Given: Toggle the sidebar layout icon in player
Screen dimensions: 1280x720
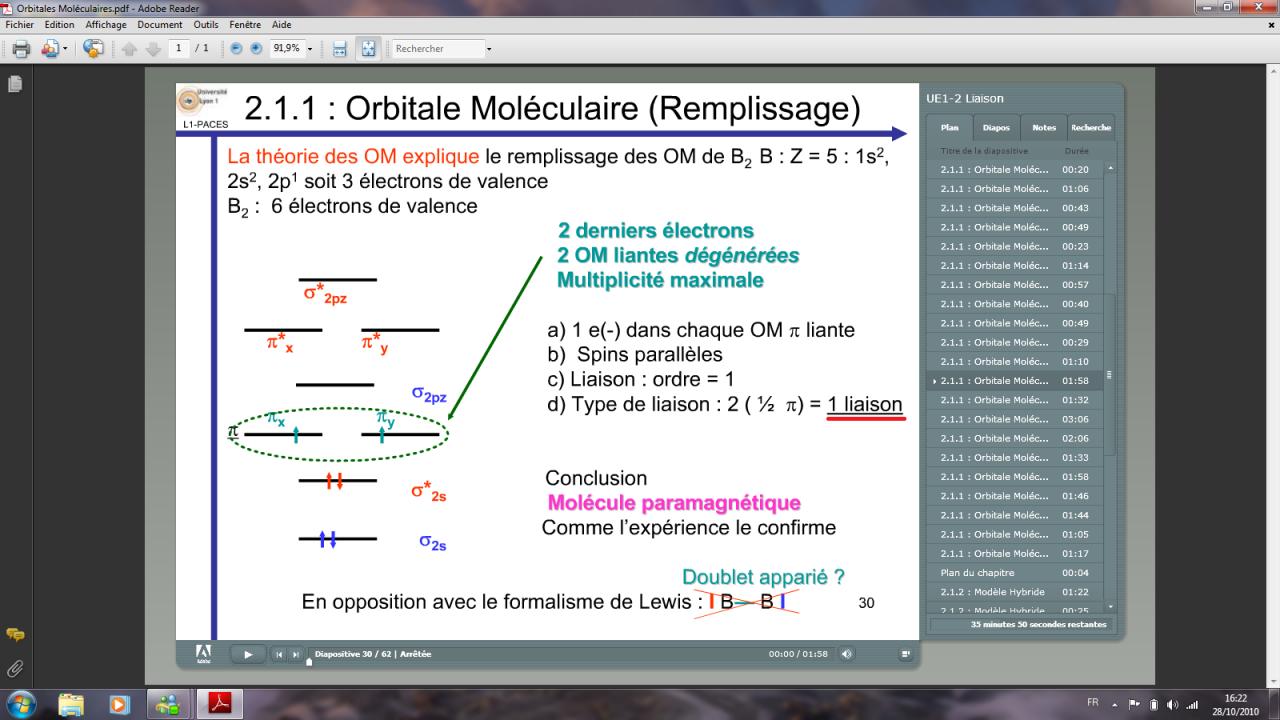Looking at the screenshot, I should click(x=906, y=654).
